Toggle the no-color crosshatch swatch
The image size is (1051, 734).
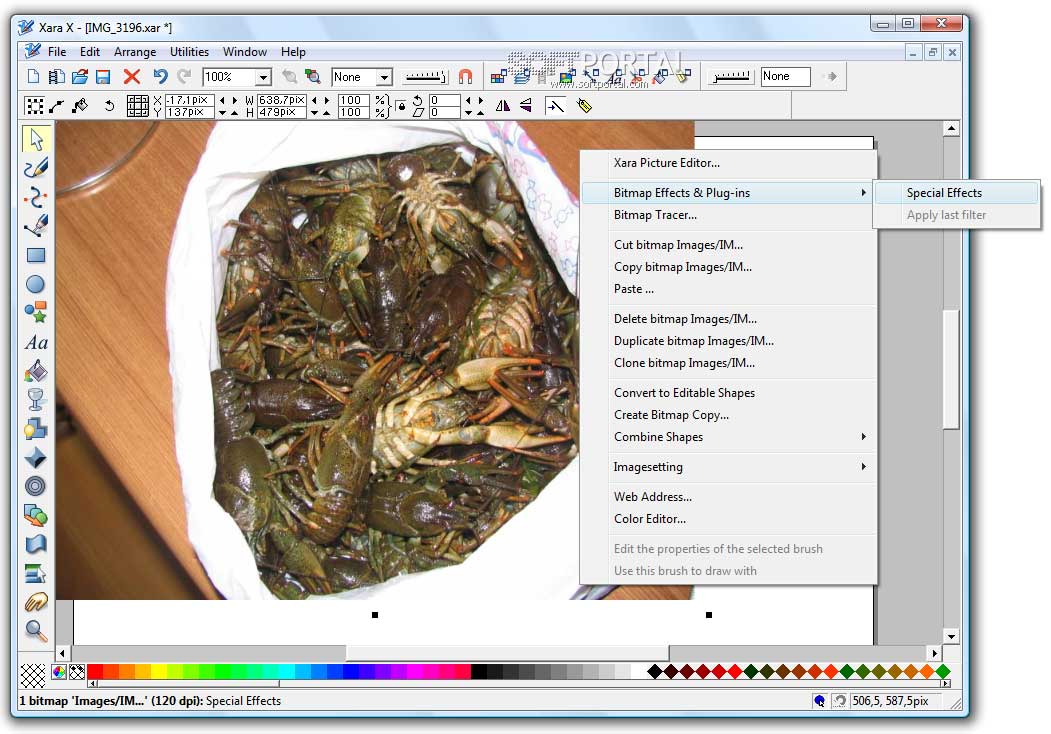[x=33, y=676]
